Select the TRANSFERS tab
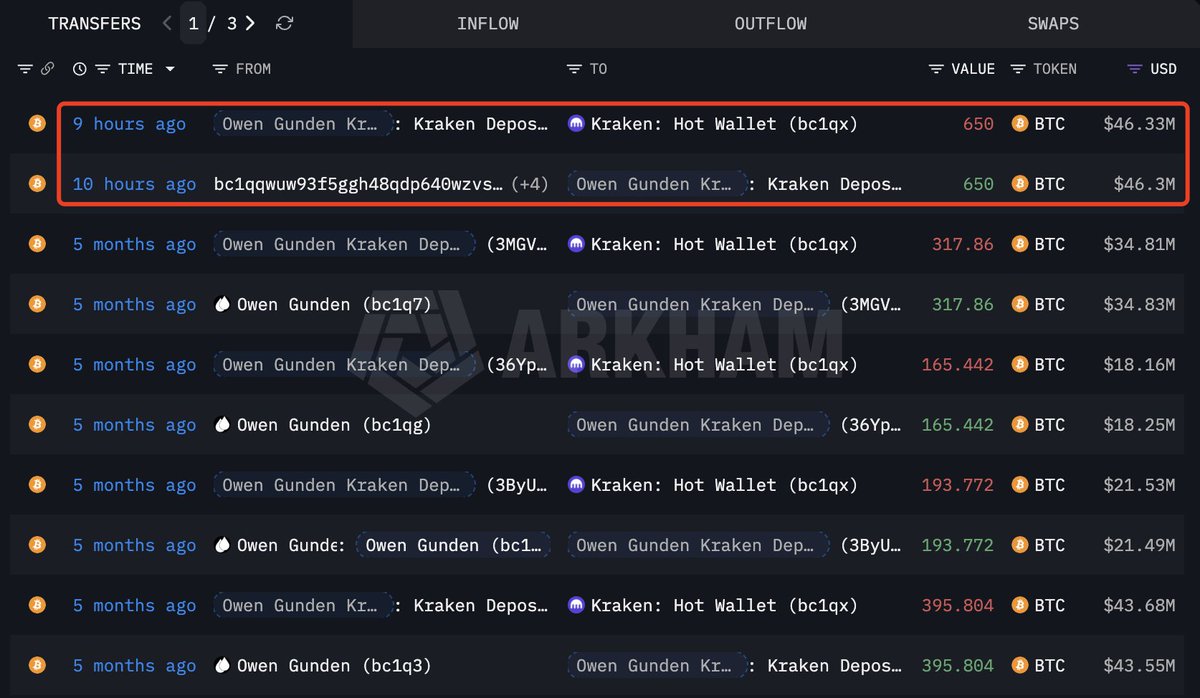1200x698 pixels. (94, 23)
